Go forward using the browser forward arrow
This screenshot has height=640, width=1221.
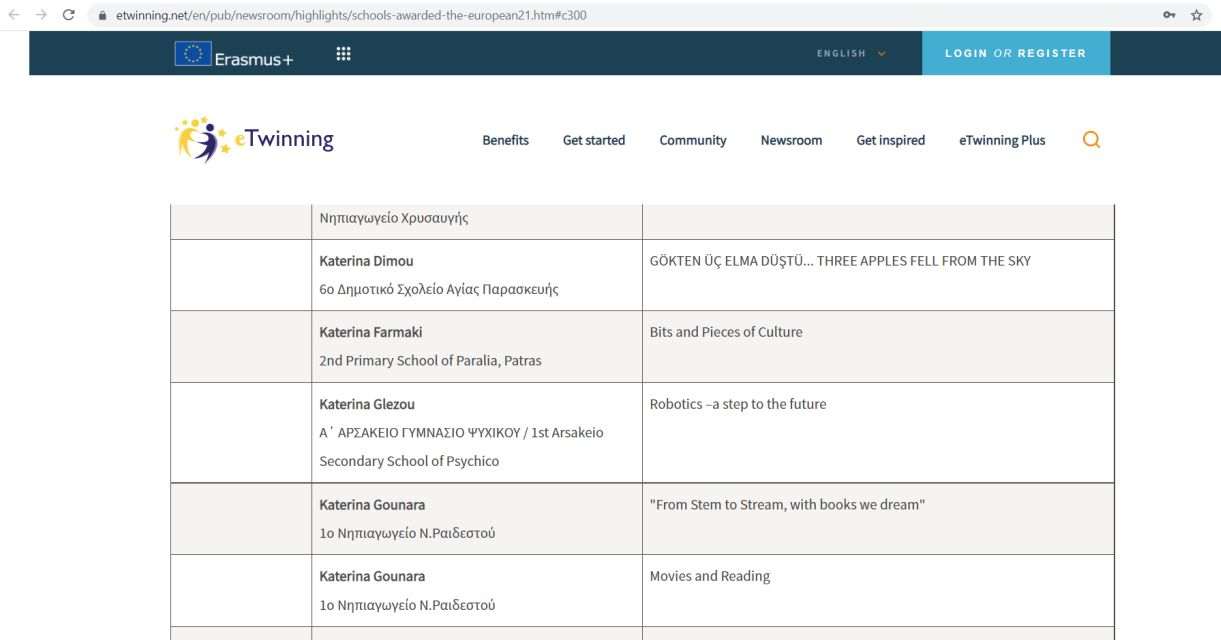coord(41,13)
